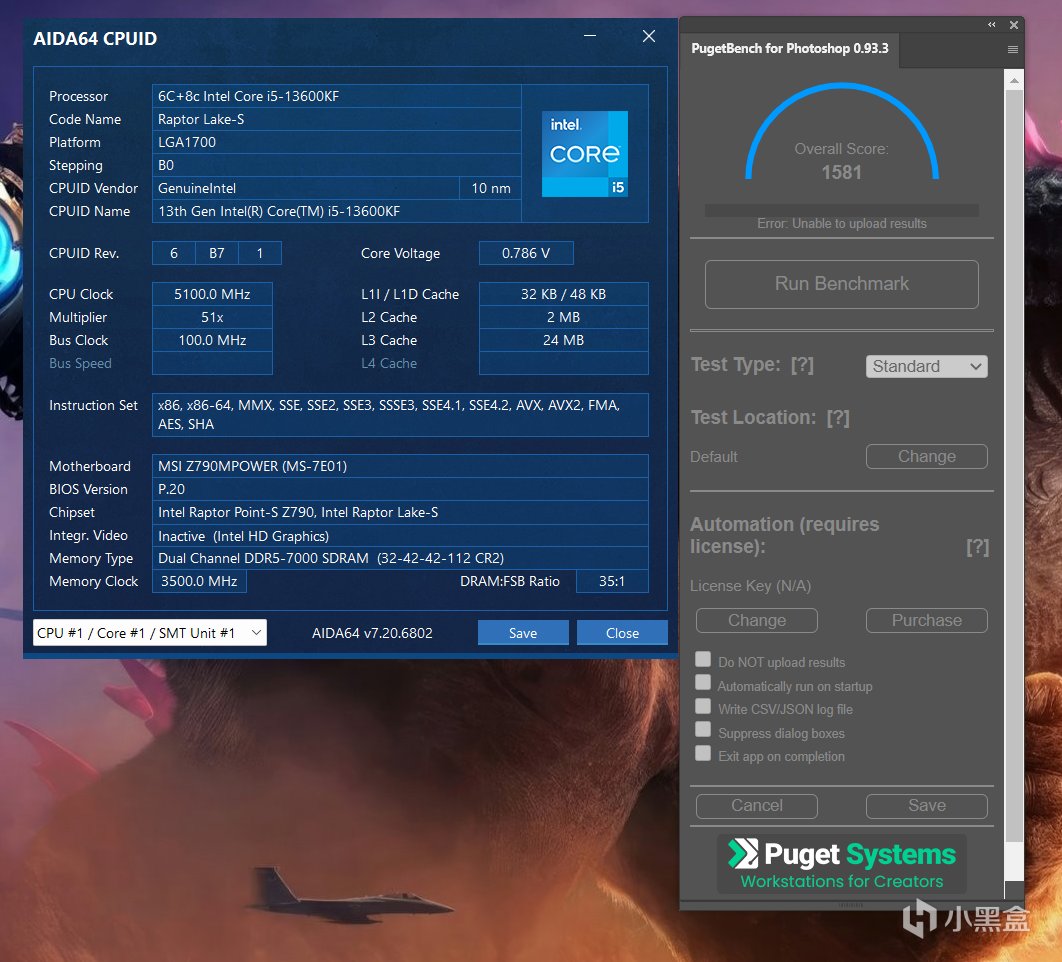Image resolution: width=1062 pixels, height=962 pixels.
Task: Open the PugetBench panel hamburger menu
Action: coord(1013,49)
